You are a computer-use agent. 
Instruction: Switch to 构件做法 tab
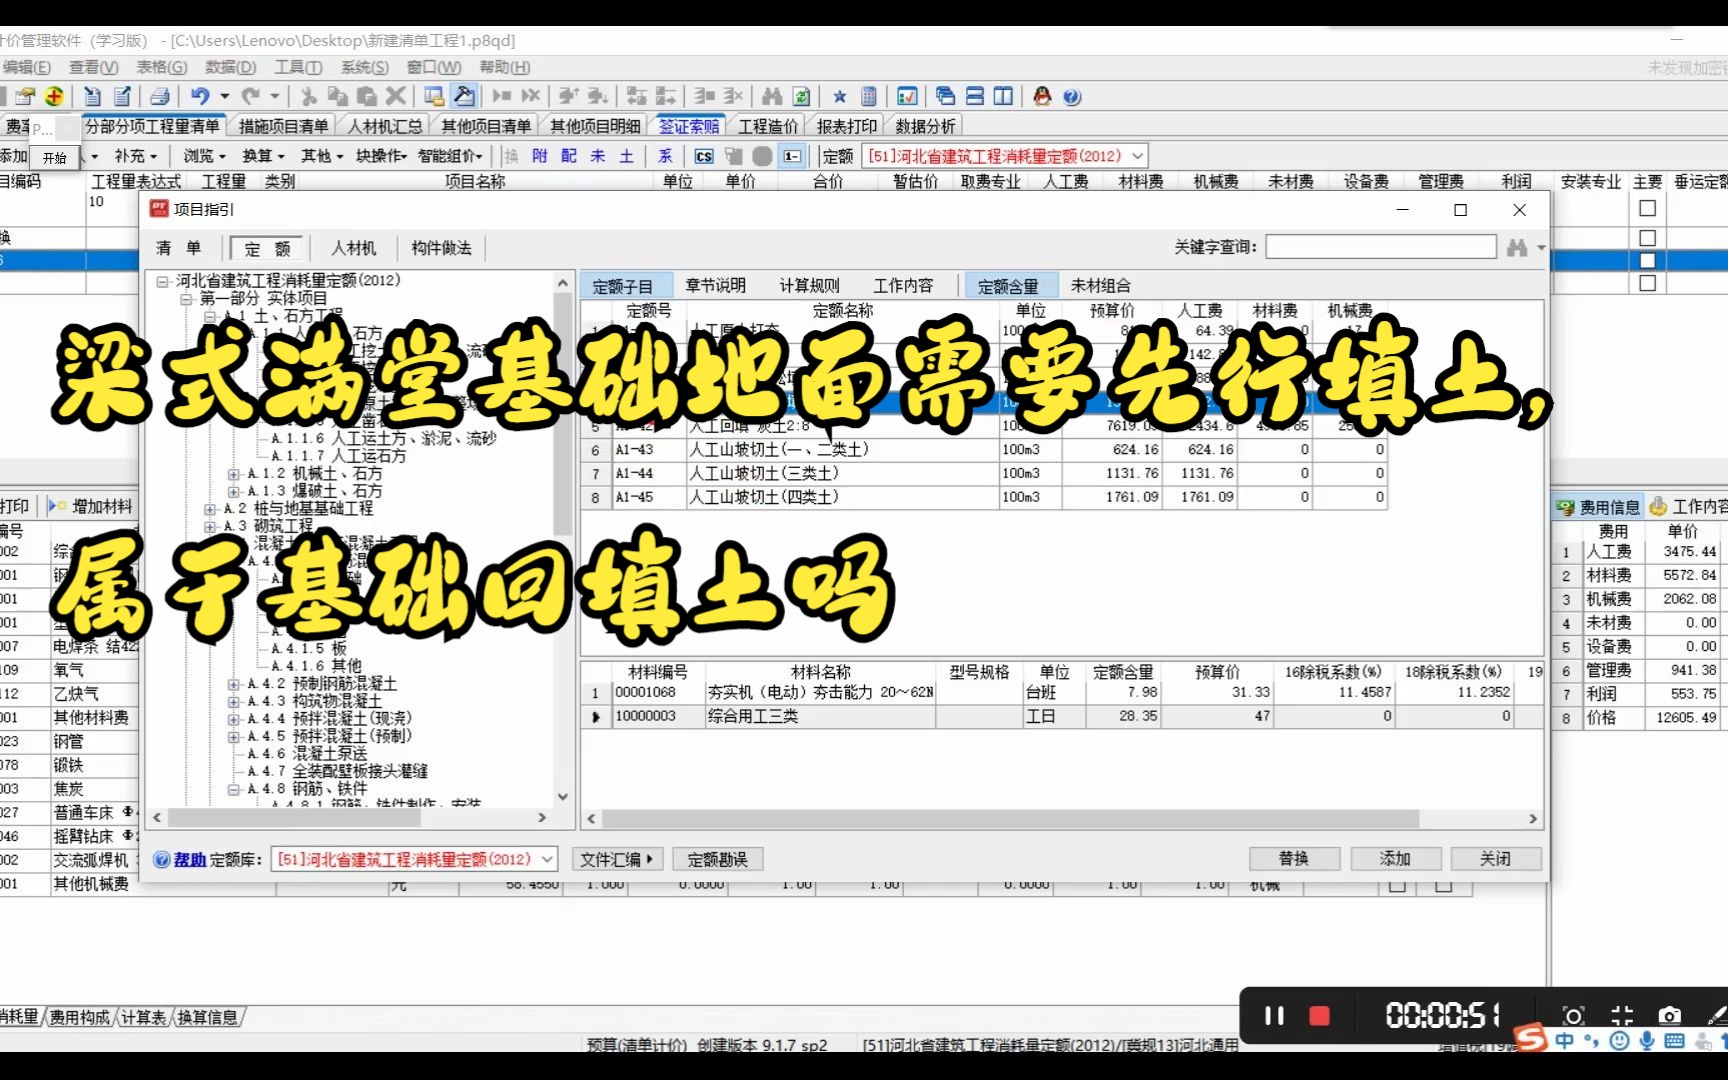point(441,248)
